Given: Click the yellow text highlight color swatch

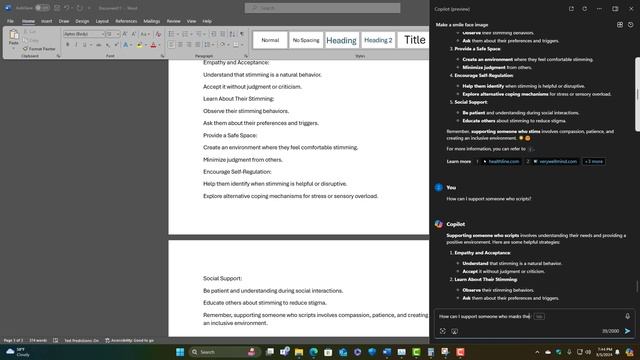Looking at the screenshot, I should (140, 45).
